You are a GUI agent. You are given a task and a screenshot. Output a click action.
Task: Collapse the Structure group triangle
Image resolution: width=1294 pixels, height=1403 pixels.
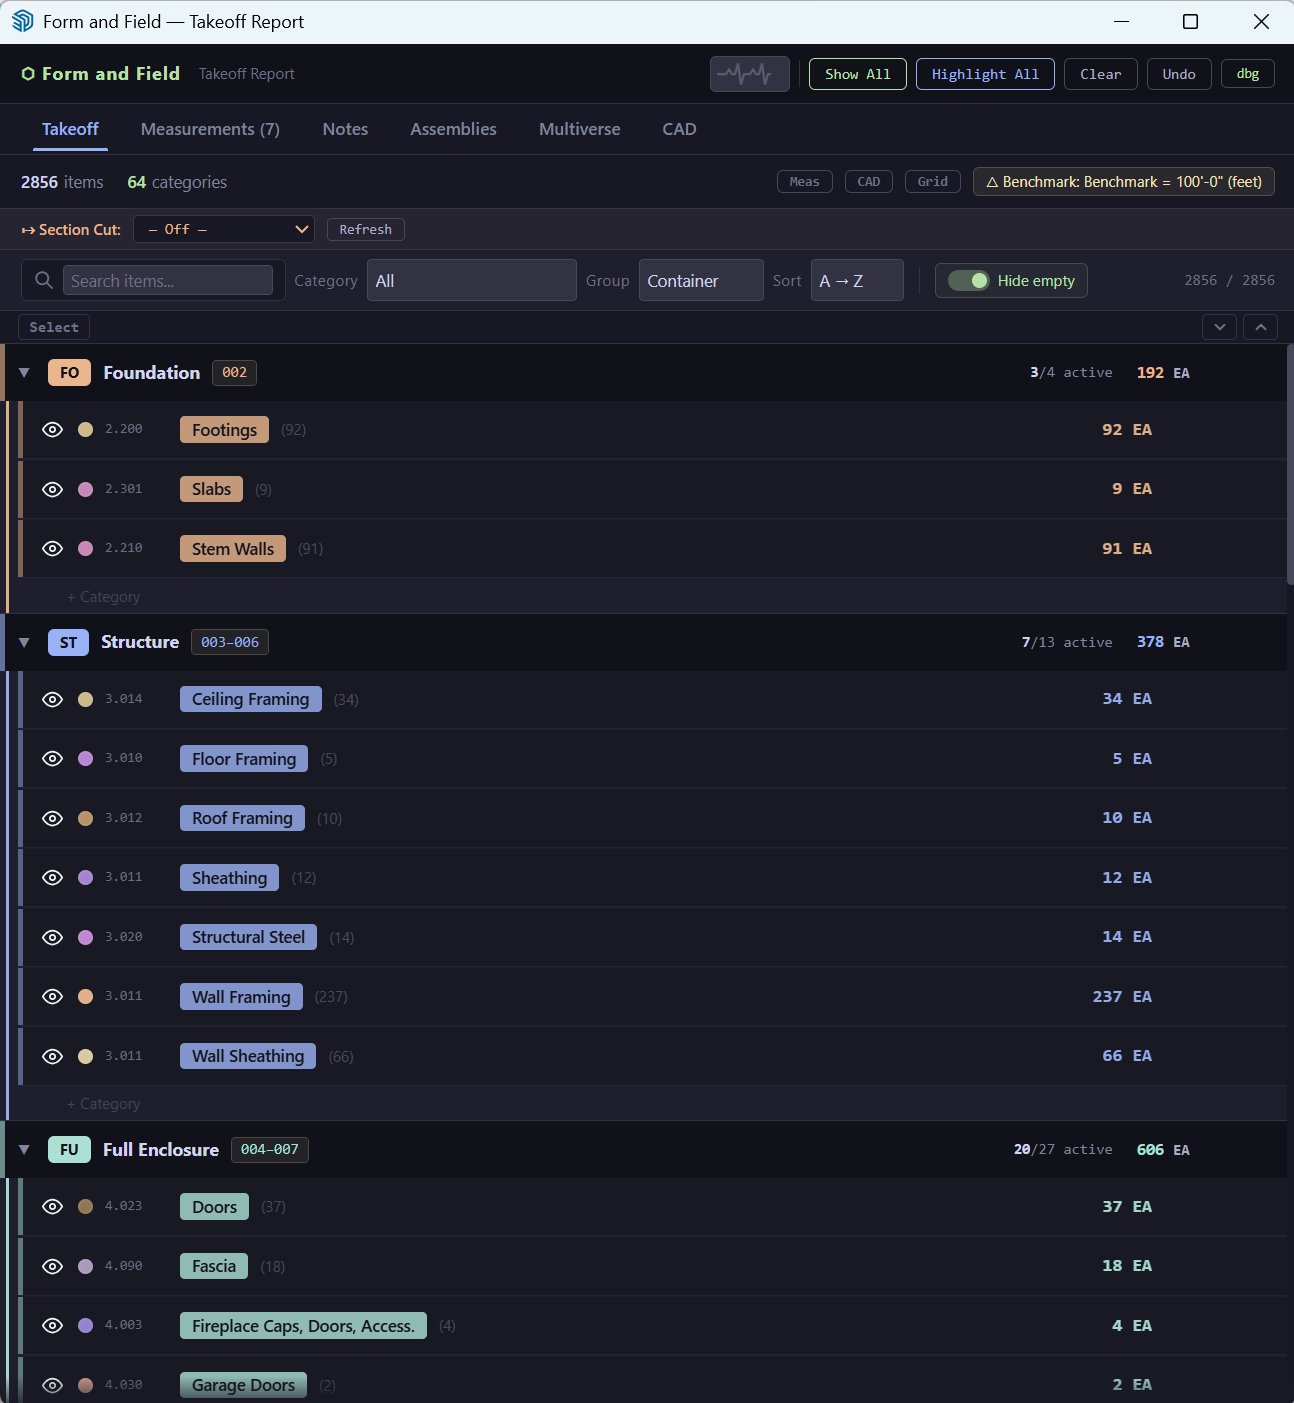tap(23, 642)
